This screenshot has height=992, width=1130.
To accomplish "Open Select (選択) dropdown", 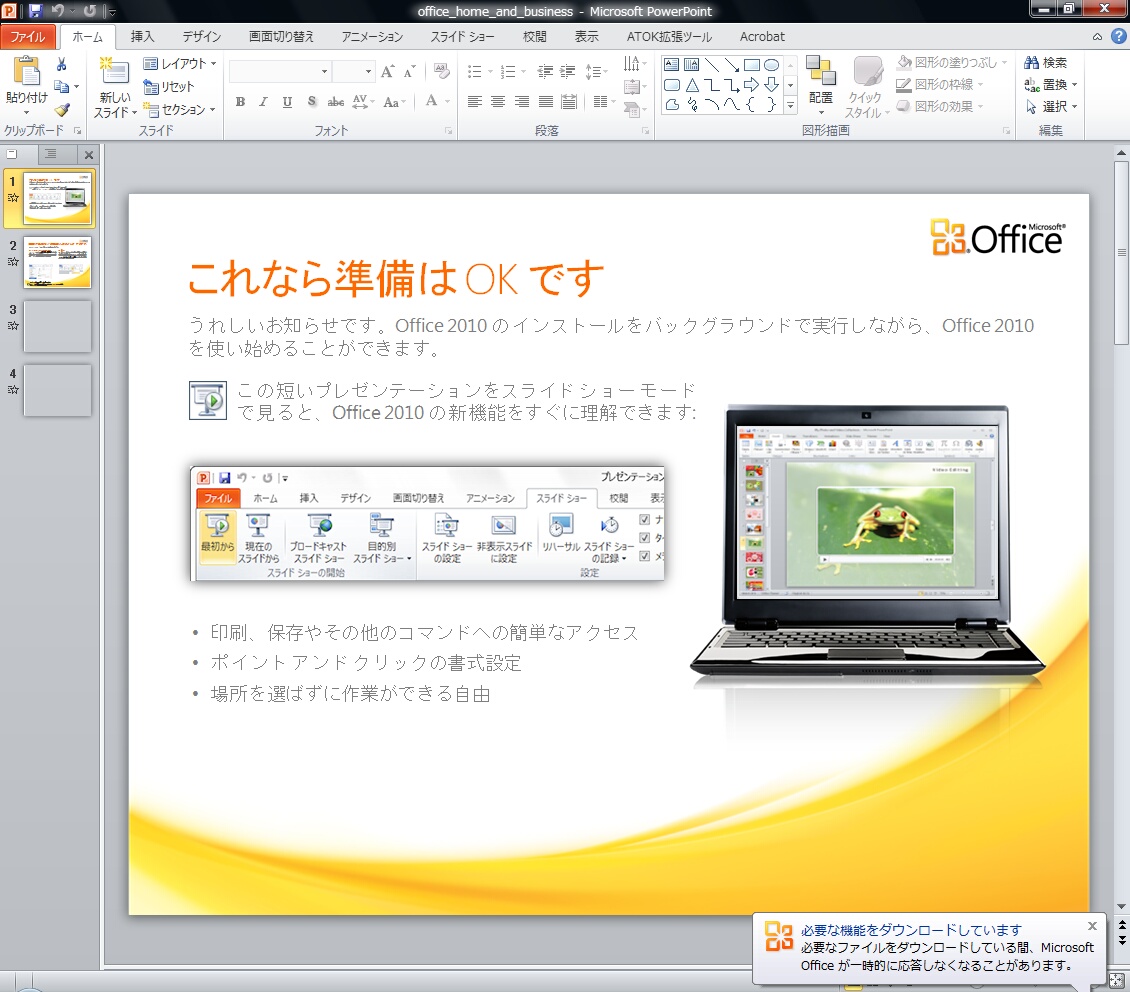I will pos(1051,107).
